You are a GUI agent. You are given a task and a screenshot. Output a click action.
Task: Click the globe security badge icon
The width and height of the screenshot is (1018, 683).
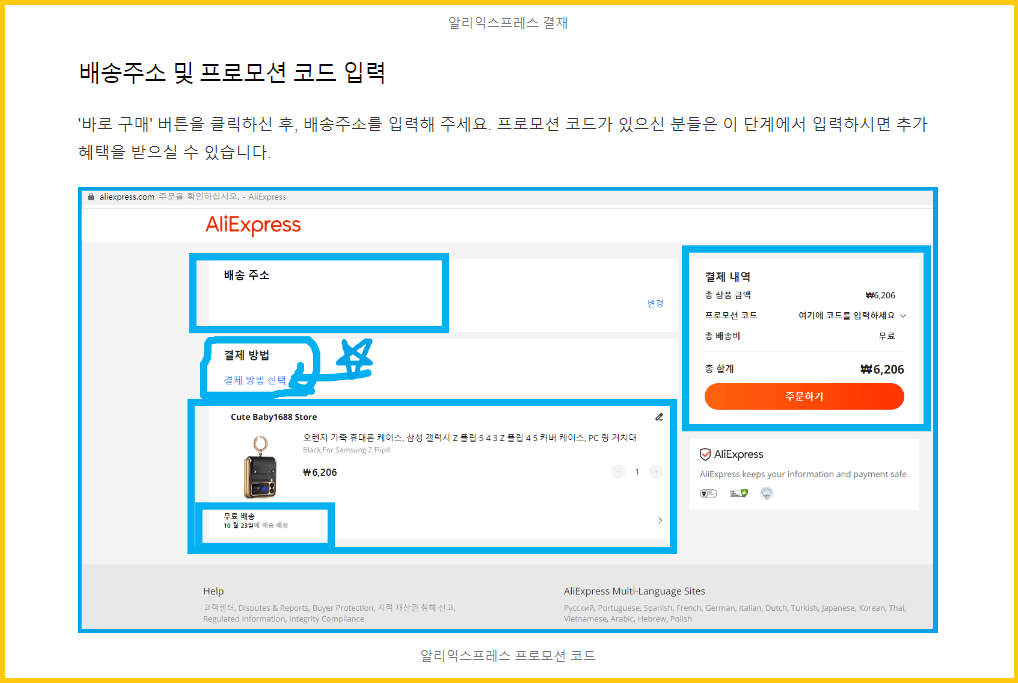[x=767, y=493]
